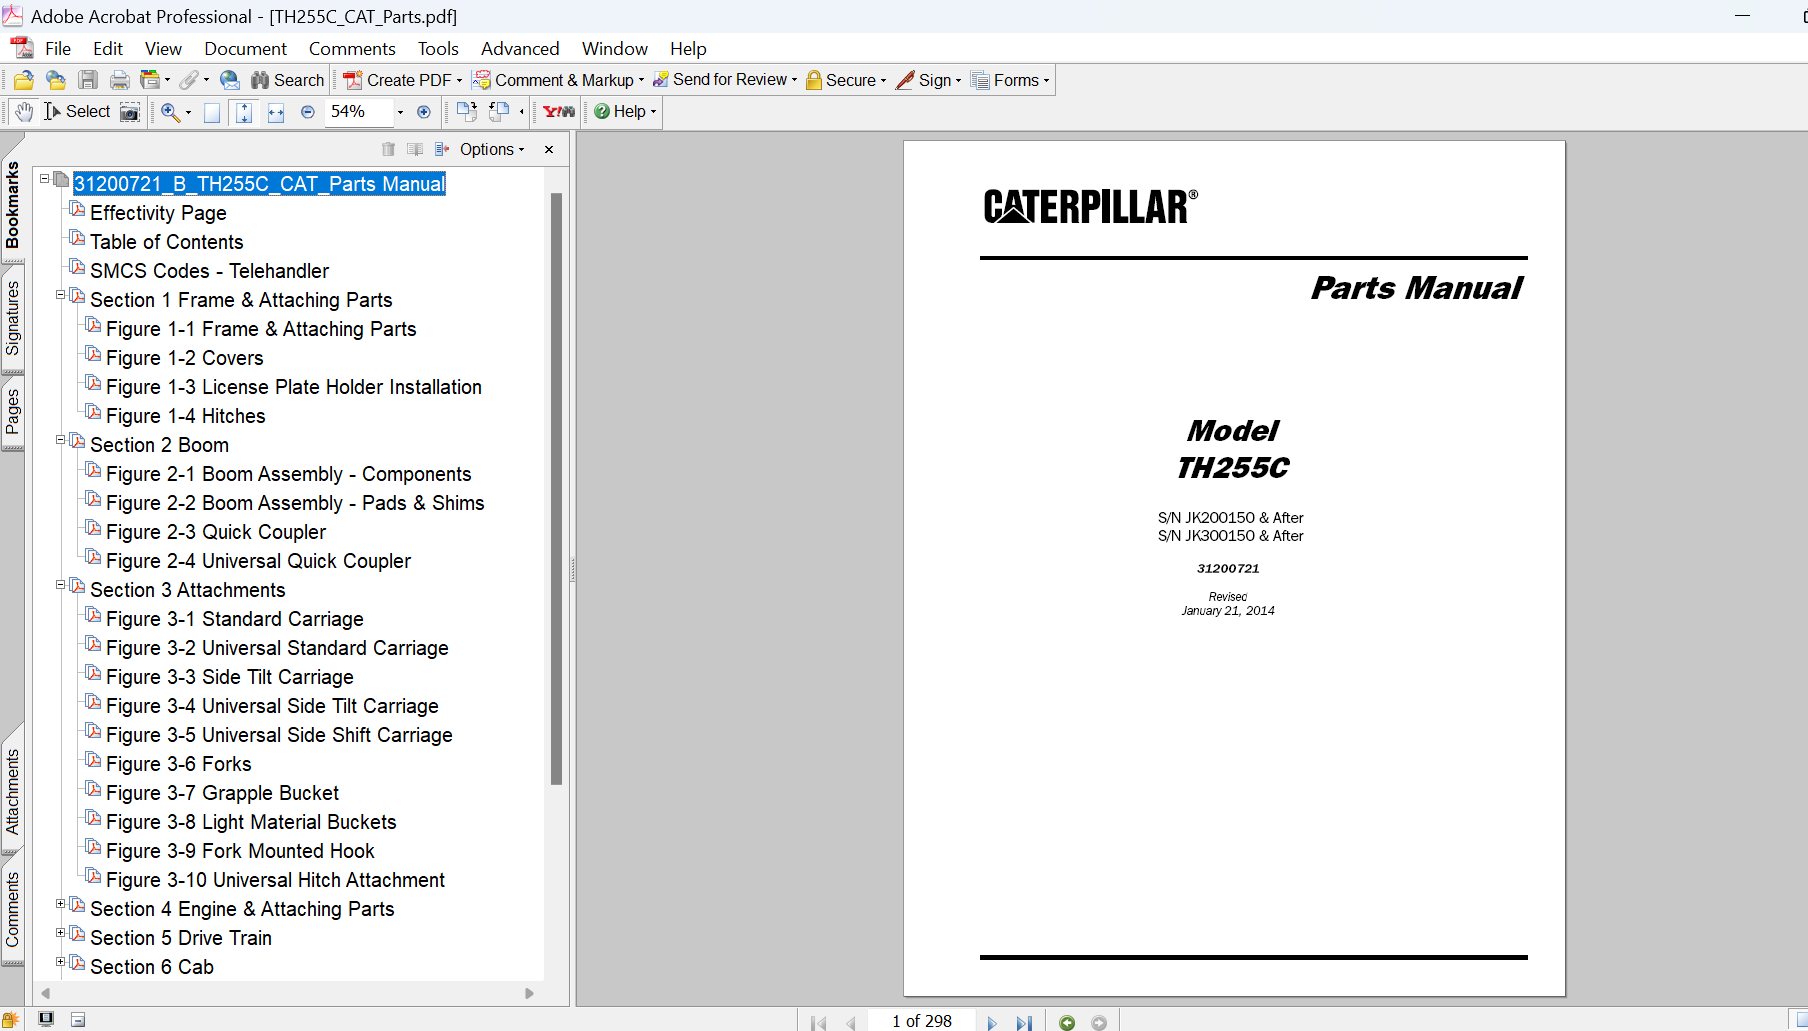
Task: Click the expand current bookmark icon
Action: tap(442, 149)
